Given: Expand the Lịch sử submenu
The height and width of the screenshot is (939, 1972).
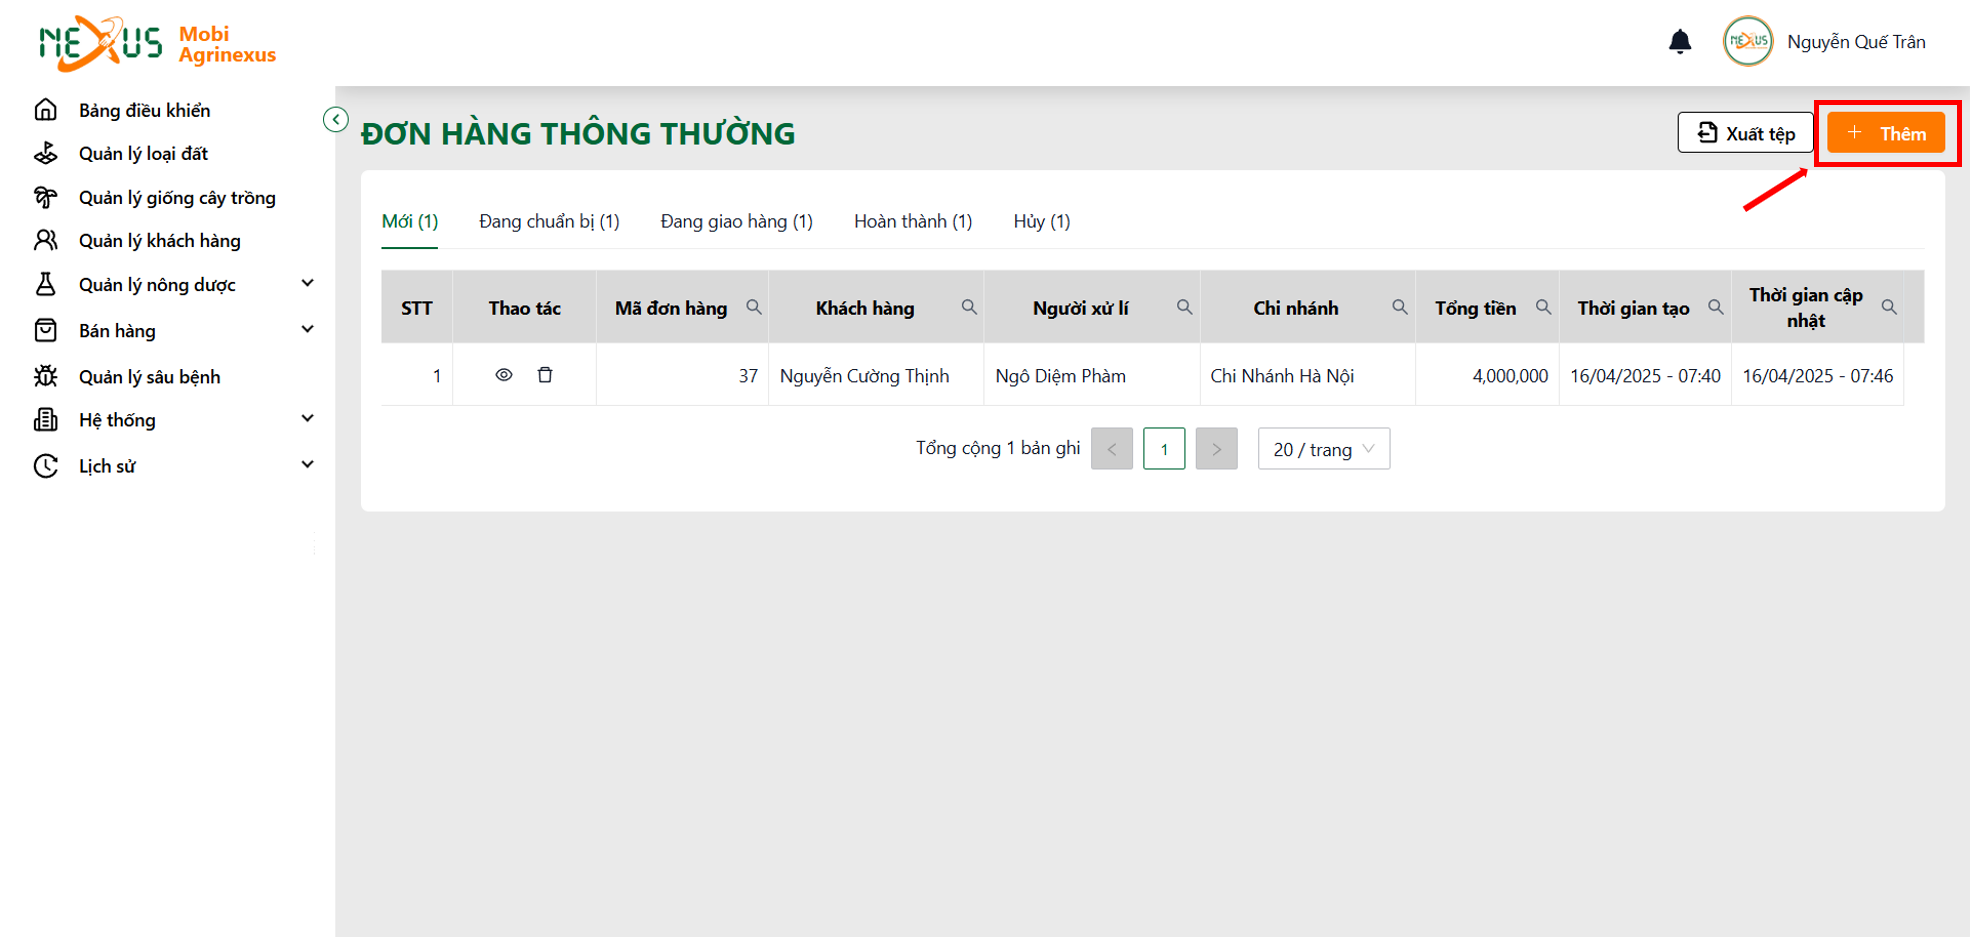Looking at the screenshot, I should coord(308,464).
